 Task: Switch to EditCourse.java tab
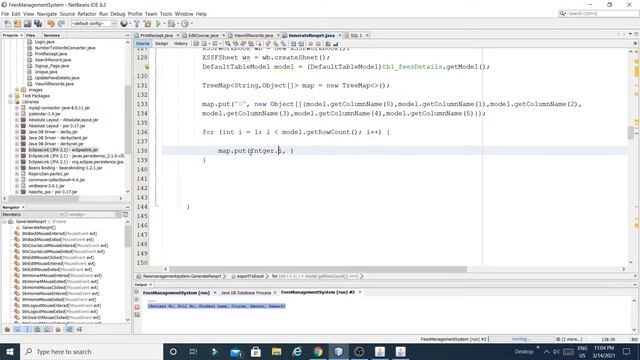(203, 36)
